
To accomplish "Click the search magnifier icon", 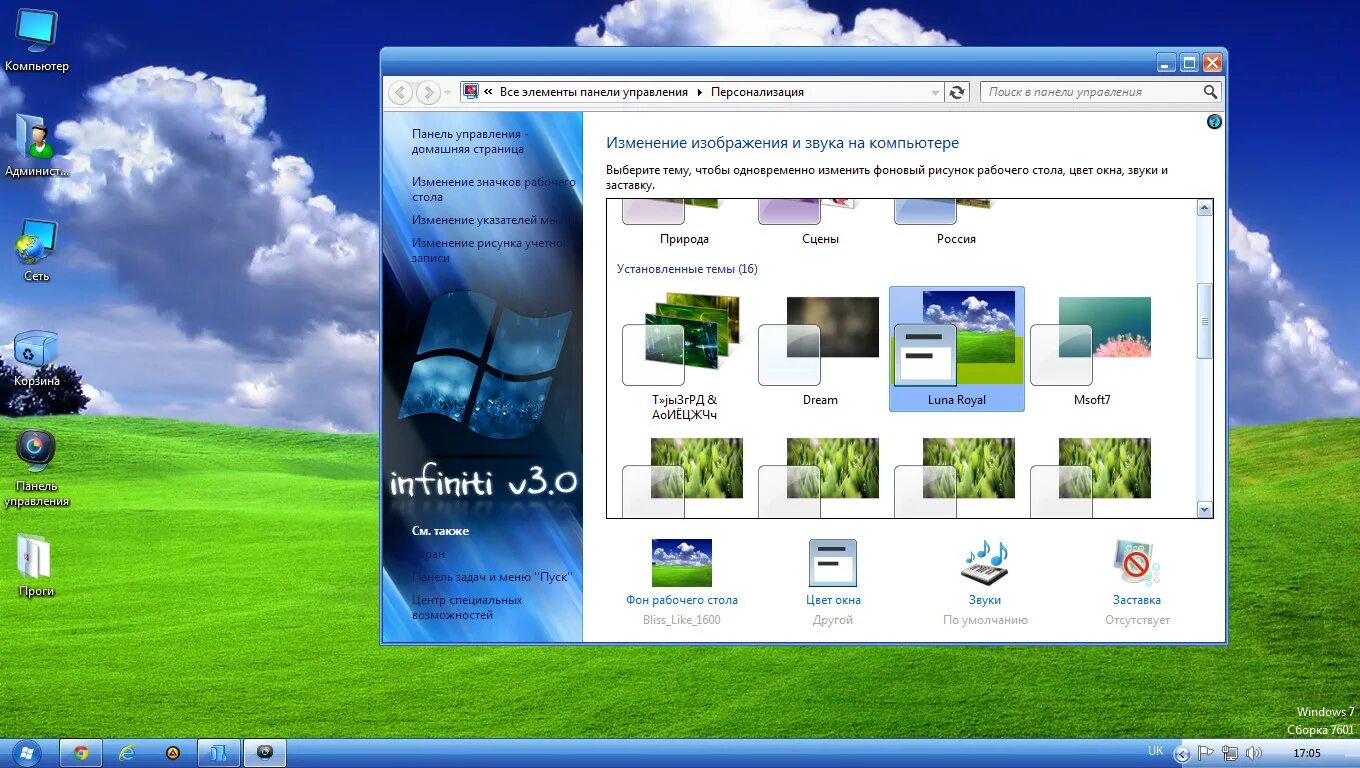I will 1210,92.
